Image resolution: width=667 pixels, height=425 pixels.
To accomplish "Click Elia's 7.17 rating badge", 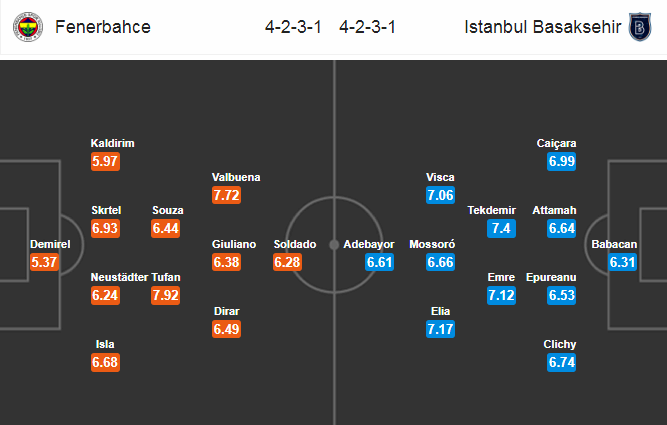I will pos(440,329).
